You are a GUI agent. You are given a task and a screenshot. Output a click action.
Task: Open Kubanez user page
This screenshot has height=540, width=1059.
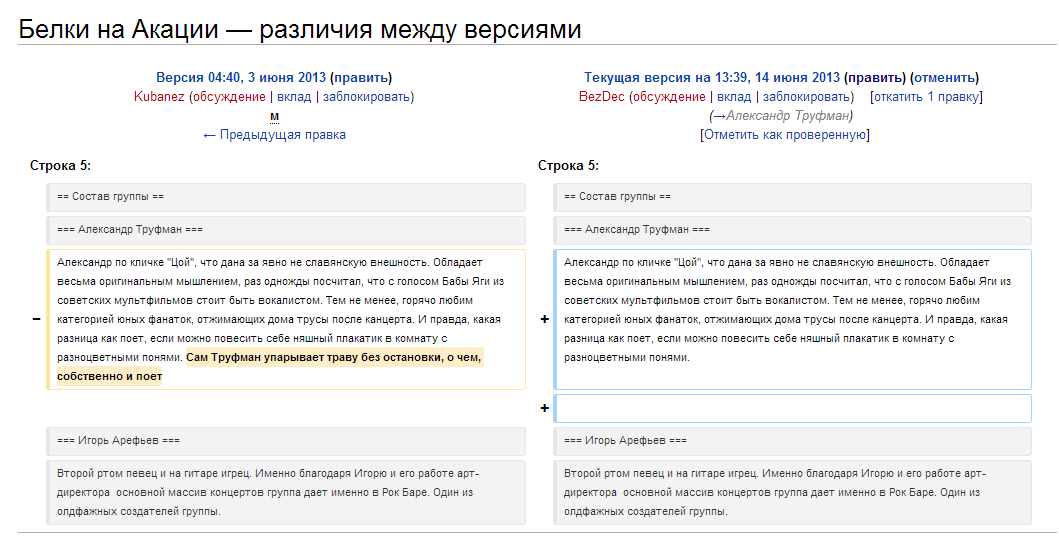tap(160, 97)
